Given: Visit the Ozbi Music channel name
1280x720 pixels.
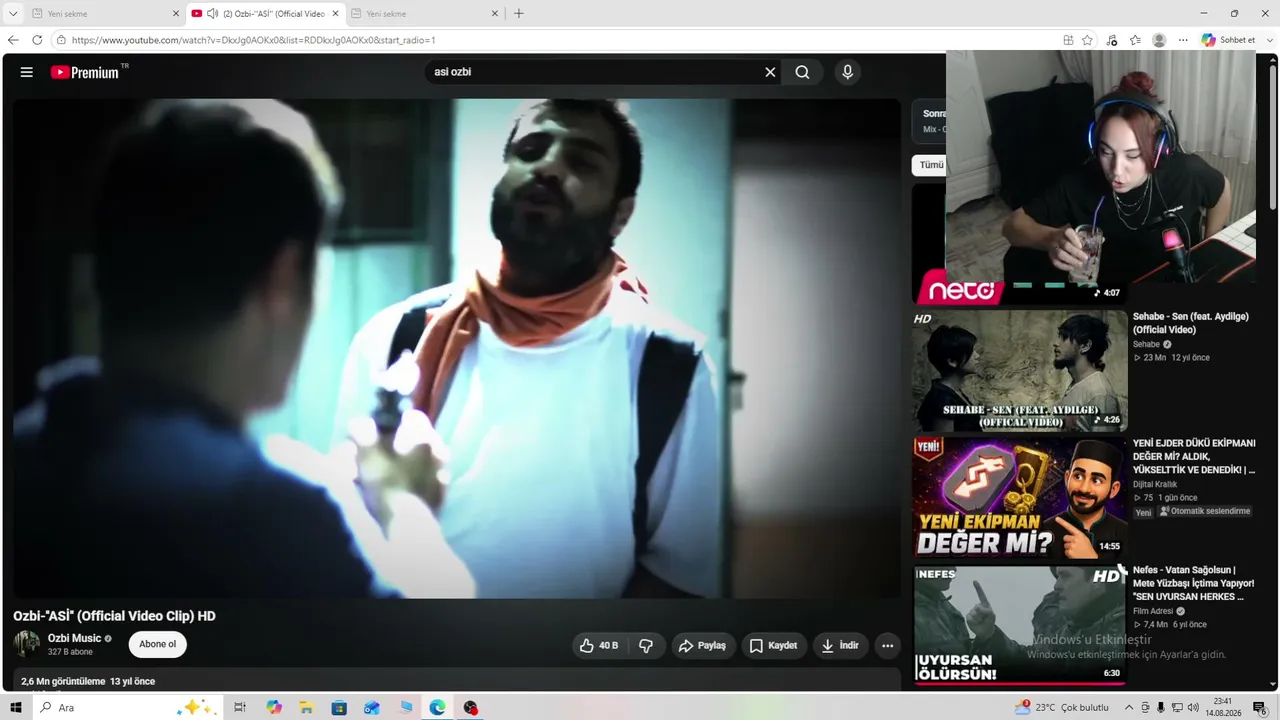Looking at the screenshot, I should click(74, 638).
